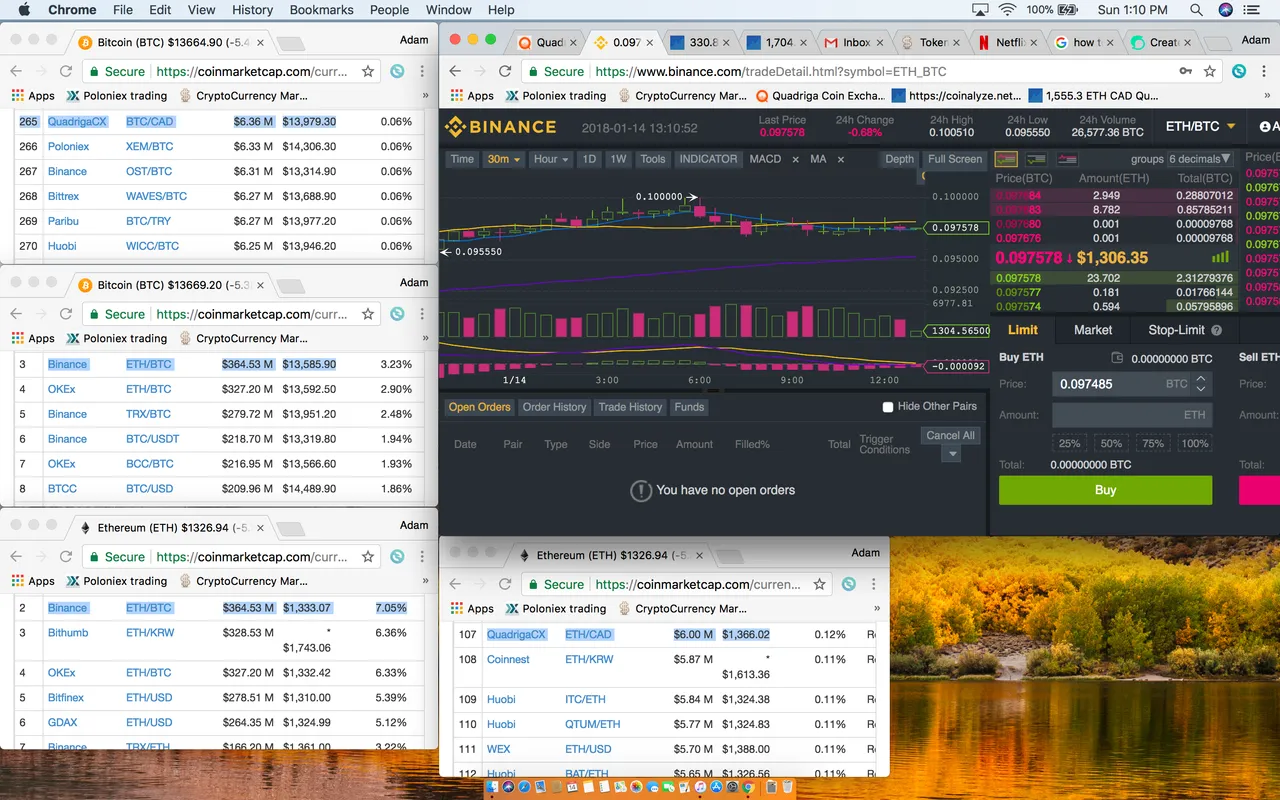Reload the Binance page
The height and width of the screenshot is (800, 1280).
tap(505, 71)
